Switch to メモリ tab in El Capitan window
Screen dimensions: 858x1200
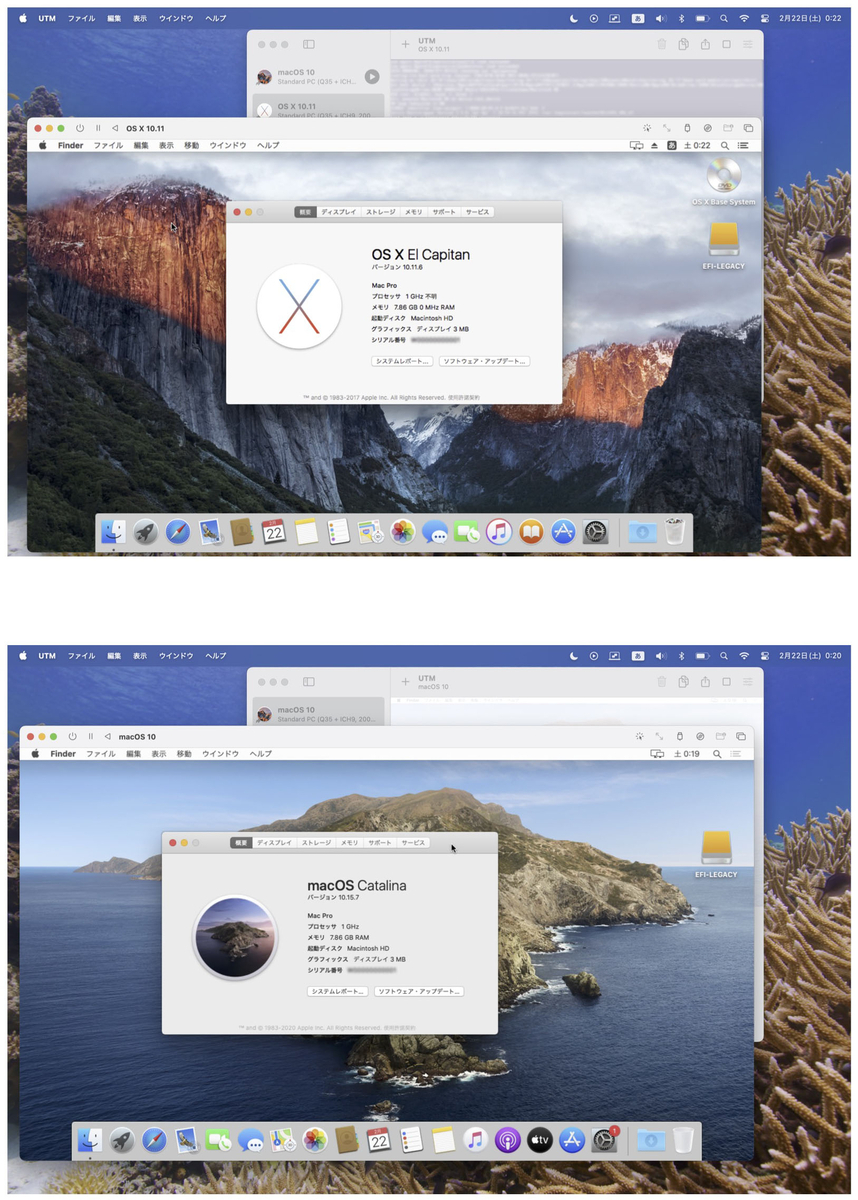click(414, 212)
